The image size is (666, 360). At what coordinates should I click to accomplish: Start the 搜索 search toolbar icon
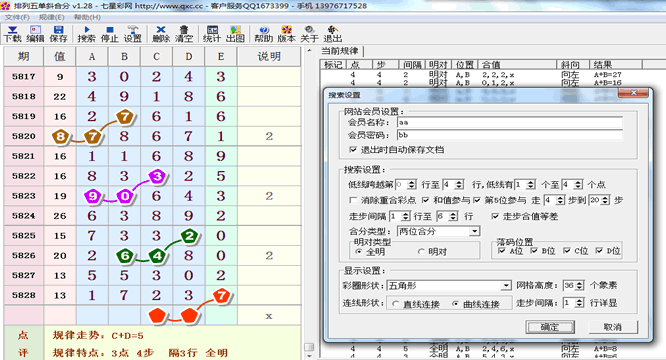tap(87, 34)
